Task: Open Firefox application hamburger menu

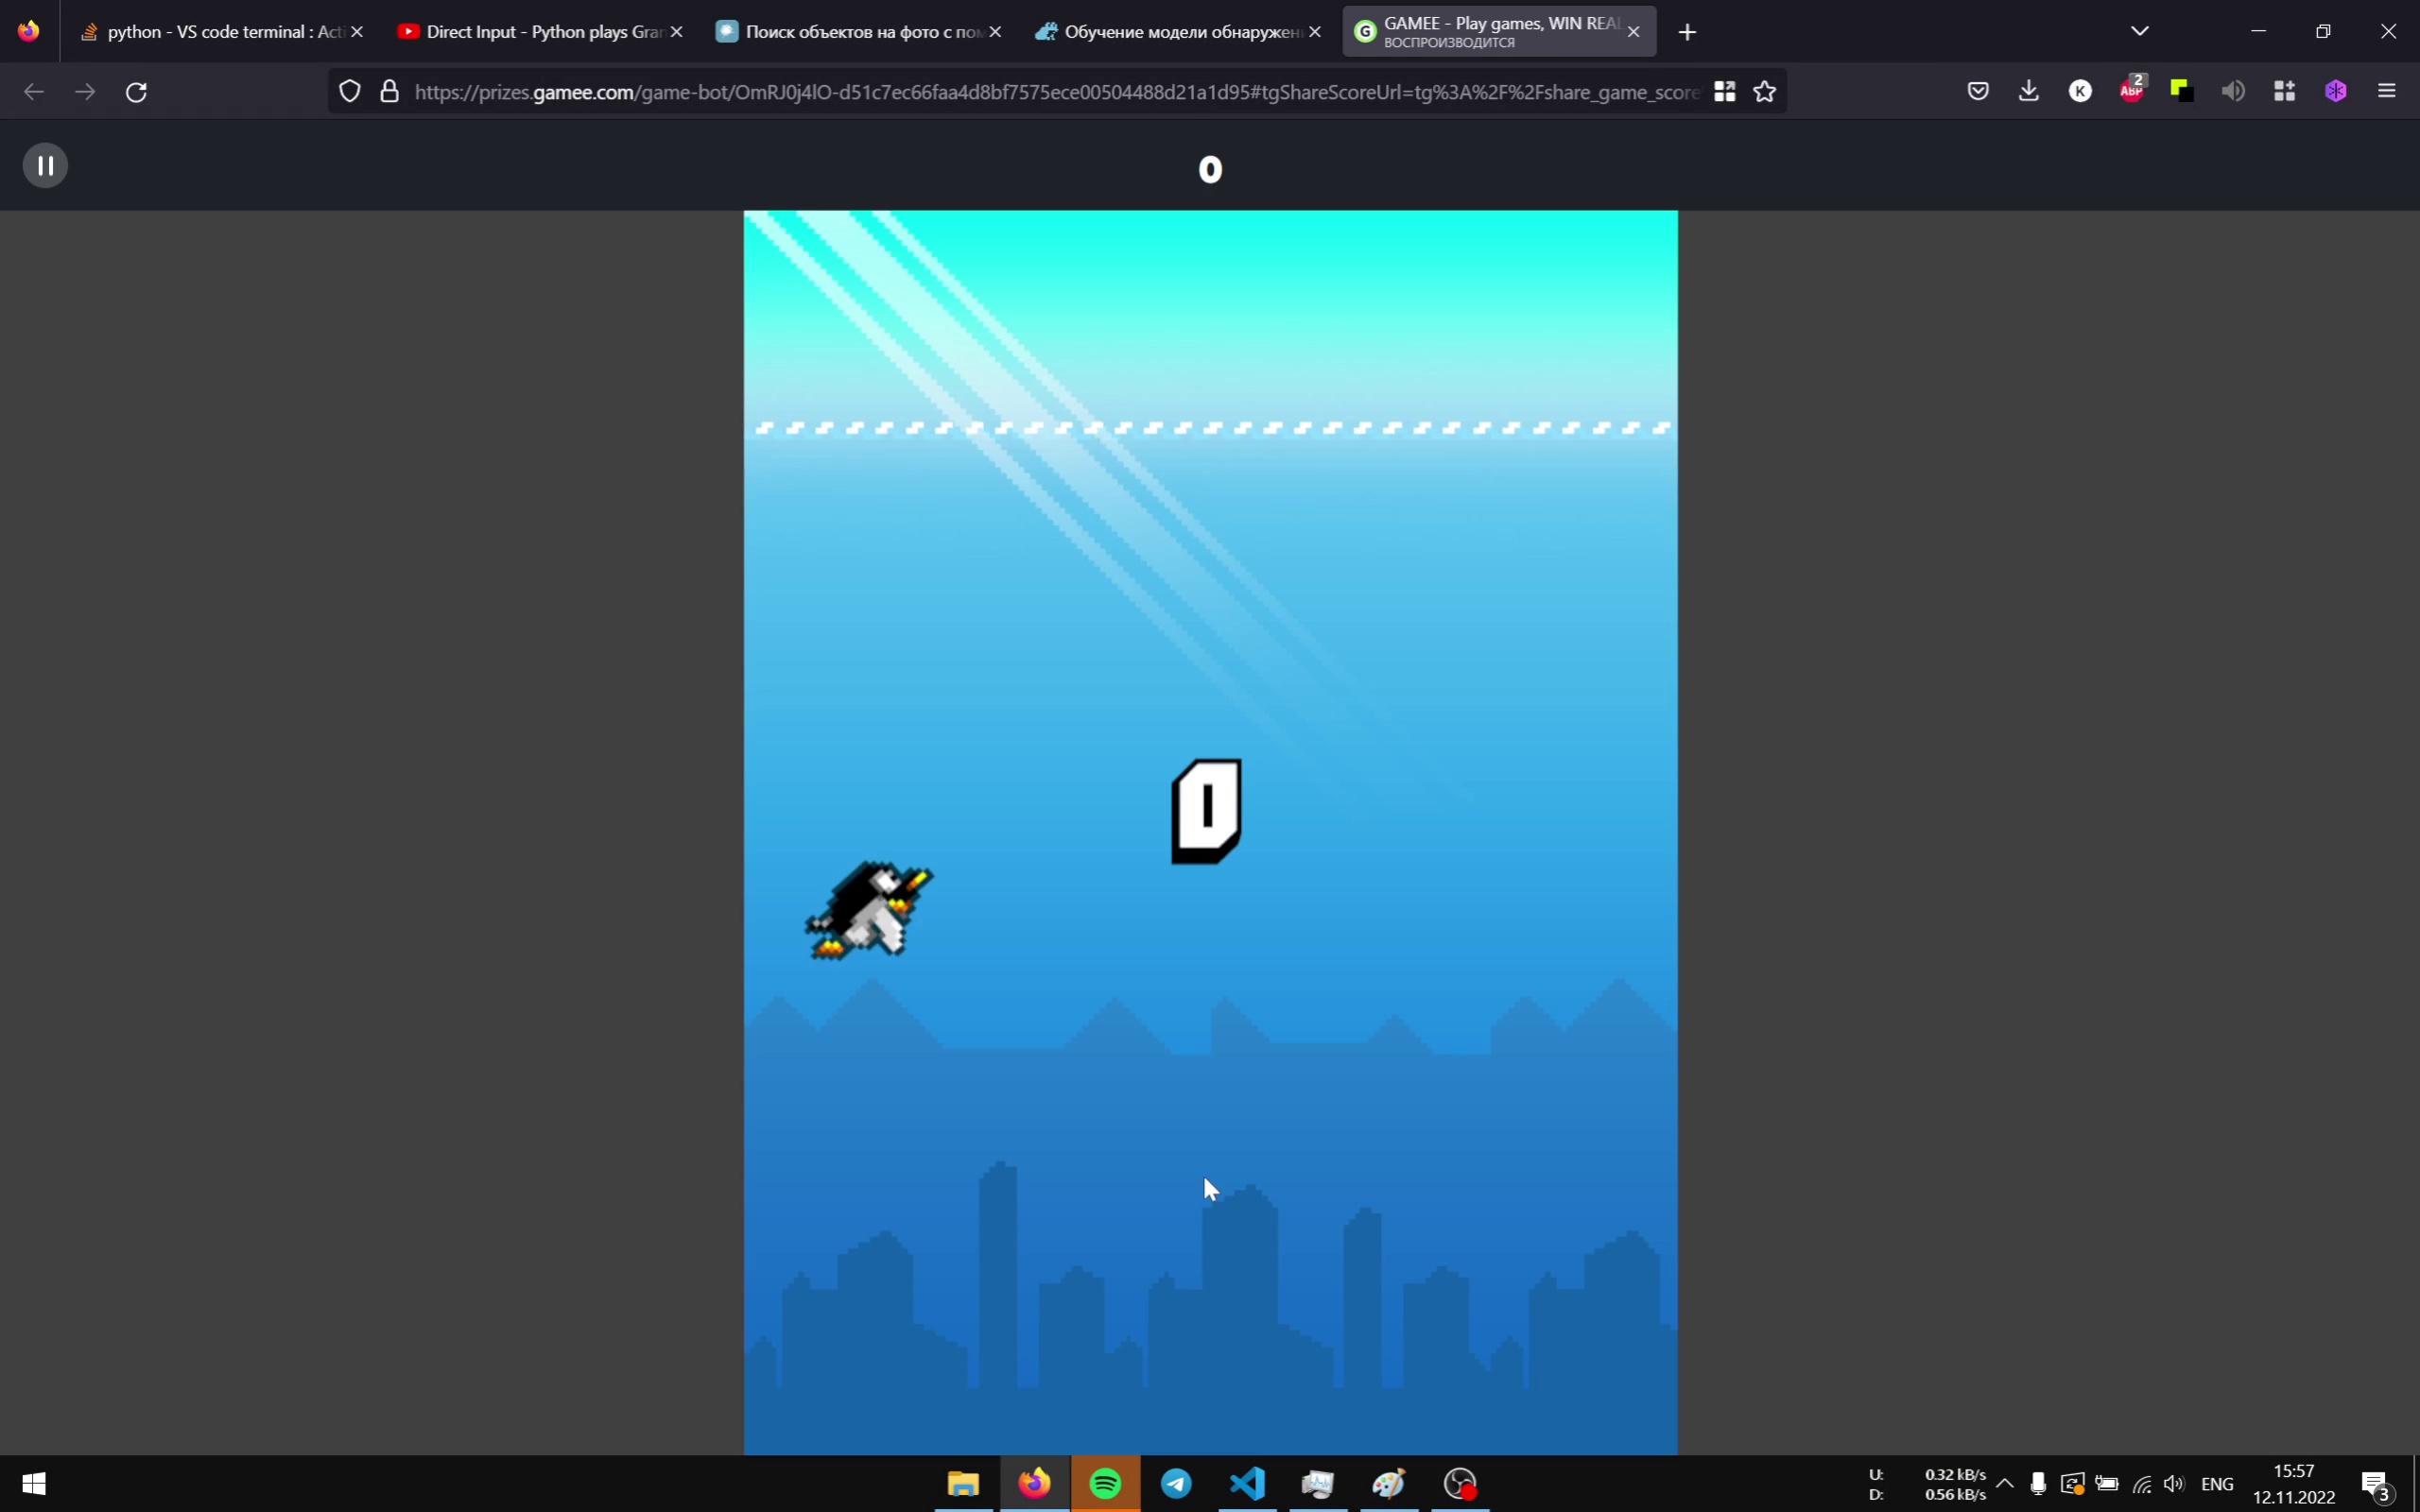Action: [x=2387, y=92]
